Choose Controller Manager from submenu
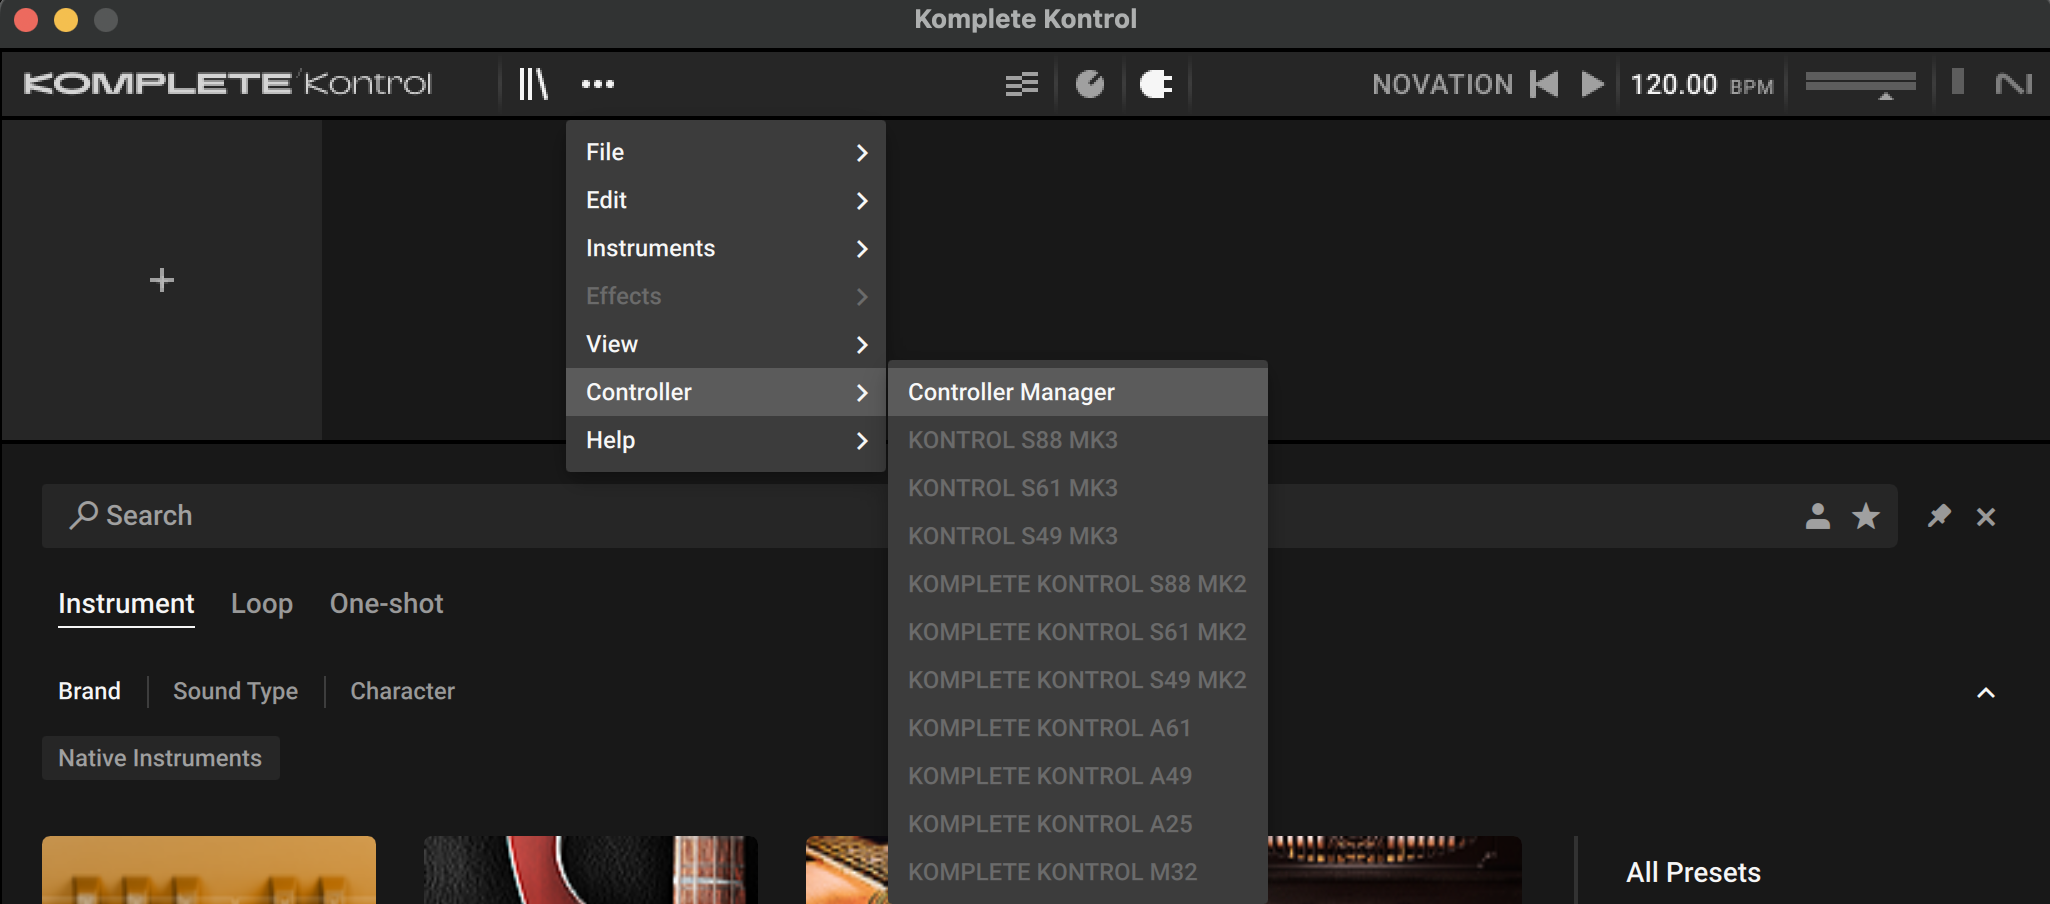This screenshot has width=2050, height=904. pyautogui.click(x=1078, y=392)
